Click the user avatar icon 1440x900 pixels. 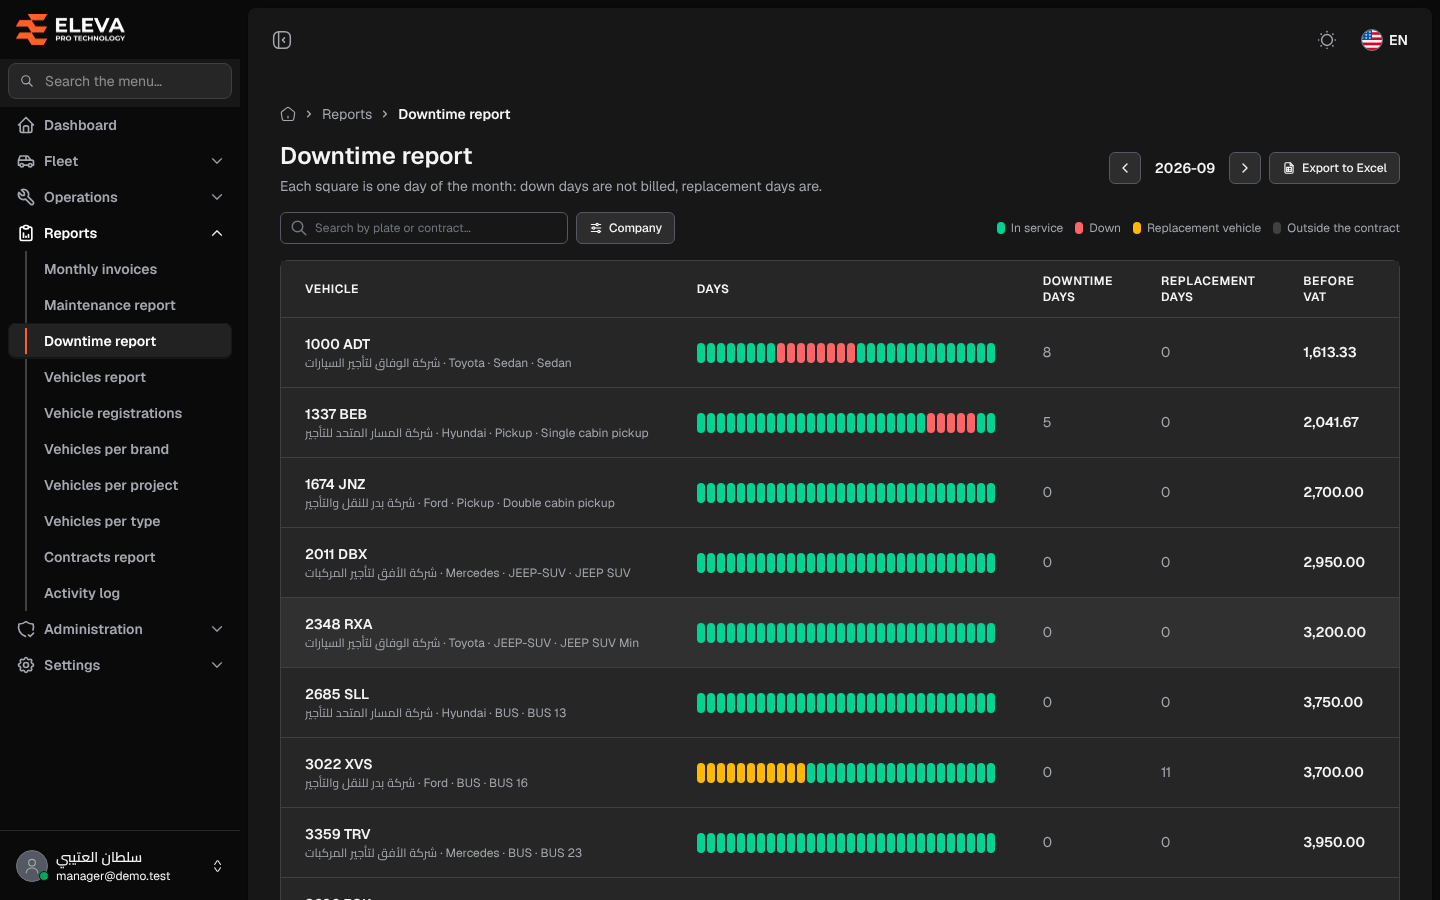click(x=32, y=866)
